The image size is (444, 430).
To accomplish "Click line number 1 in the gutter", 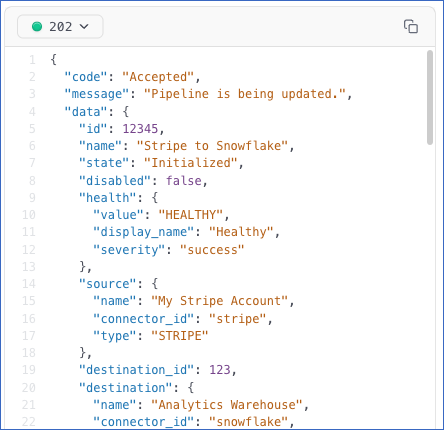I will [32, 60].
